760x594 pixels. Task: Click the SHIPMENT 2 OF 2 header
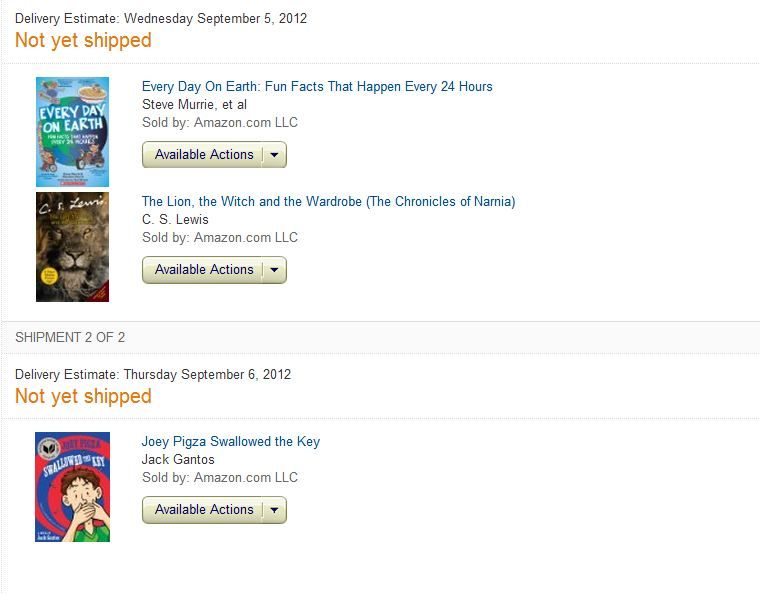pyautogui.click(x=70, y=338)
